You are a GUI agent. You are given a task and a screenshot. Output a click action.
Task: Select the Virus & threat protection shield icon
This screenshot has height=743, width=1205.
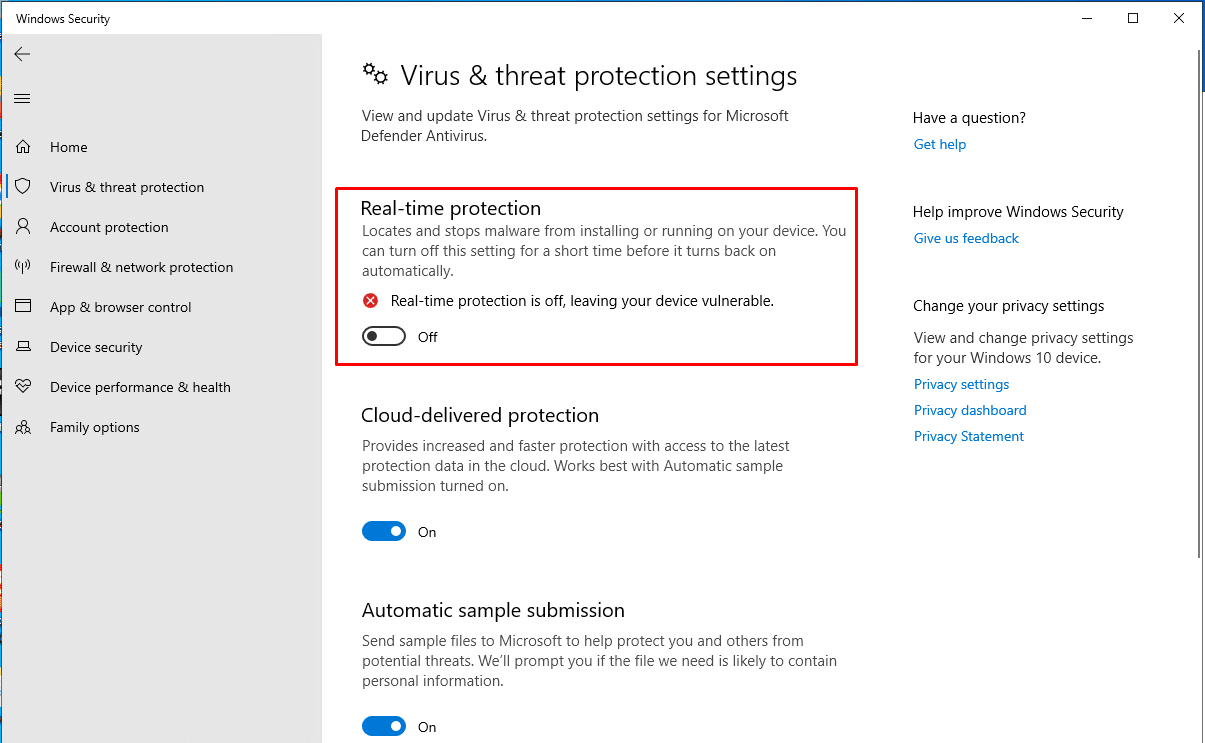coord(23,187)
